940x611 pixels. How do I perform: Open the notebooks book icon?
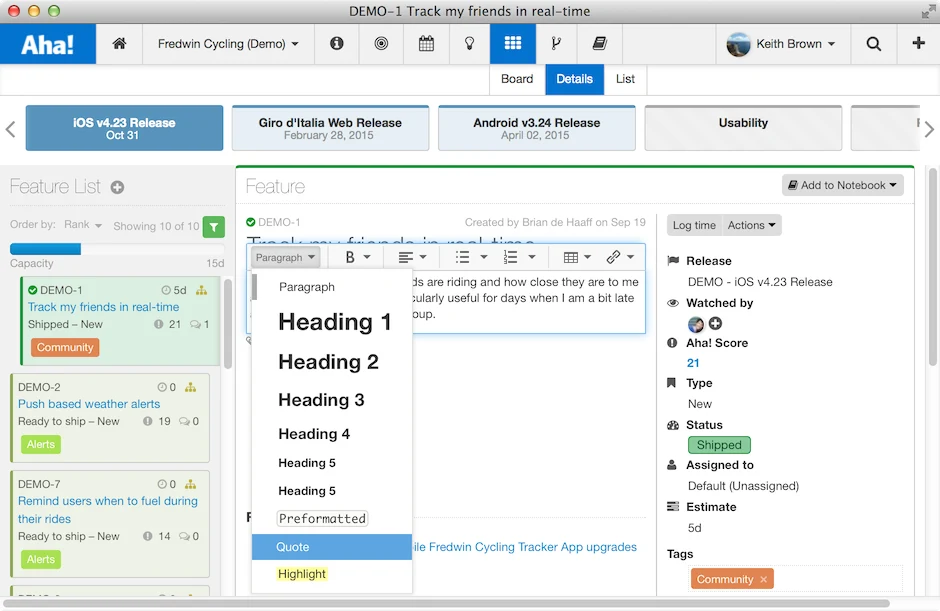[x=599, y=44]
